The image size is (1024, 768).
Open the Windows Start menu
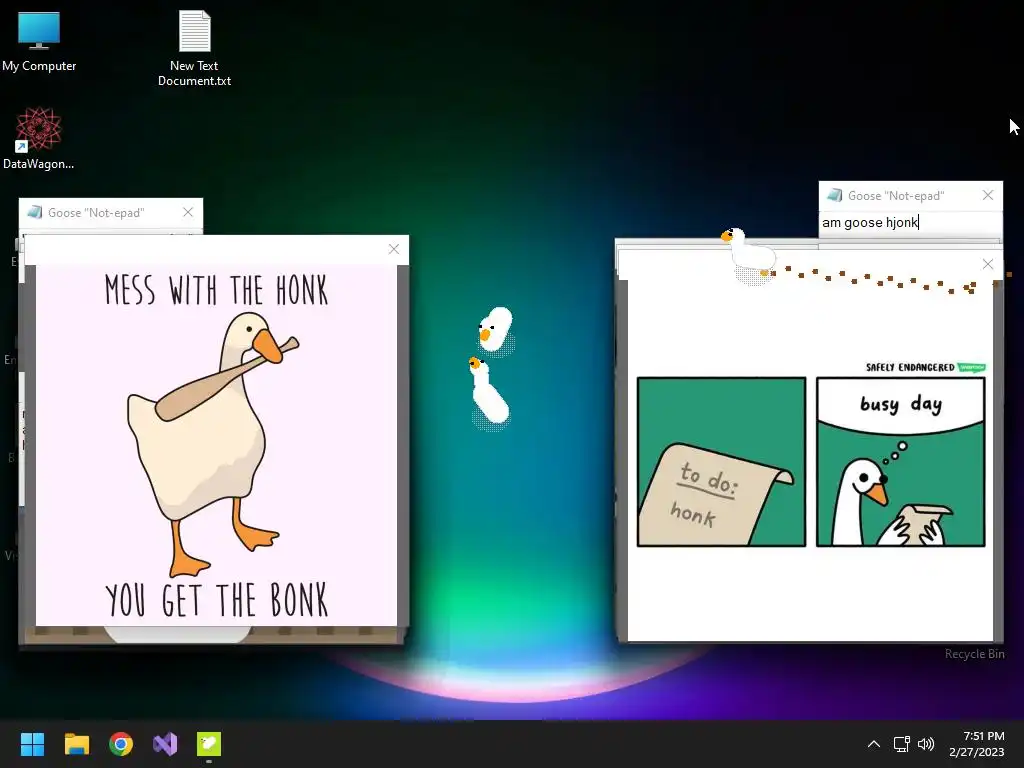tap(32, 744)
